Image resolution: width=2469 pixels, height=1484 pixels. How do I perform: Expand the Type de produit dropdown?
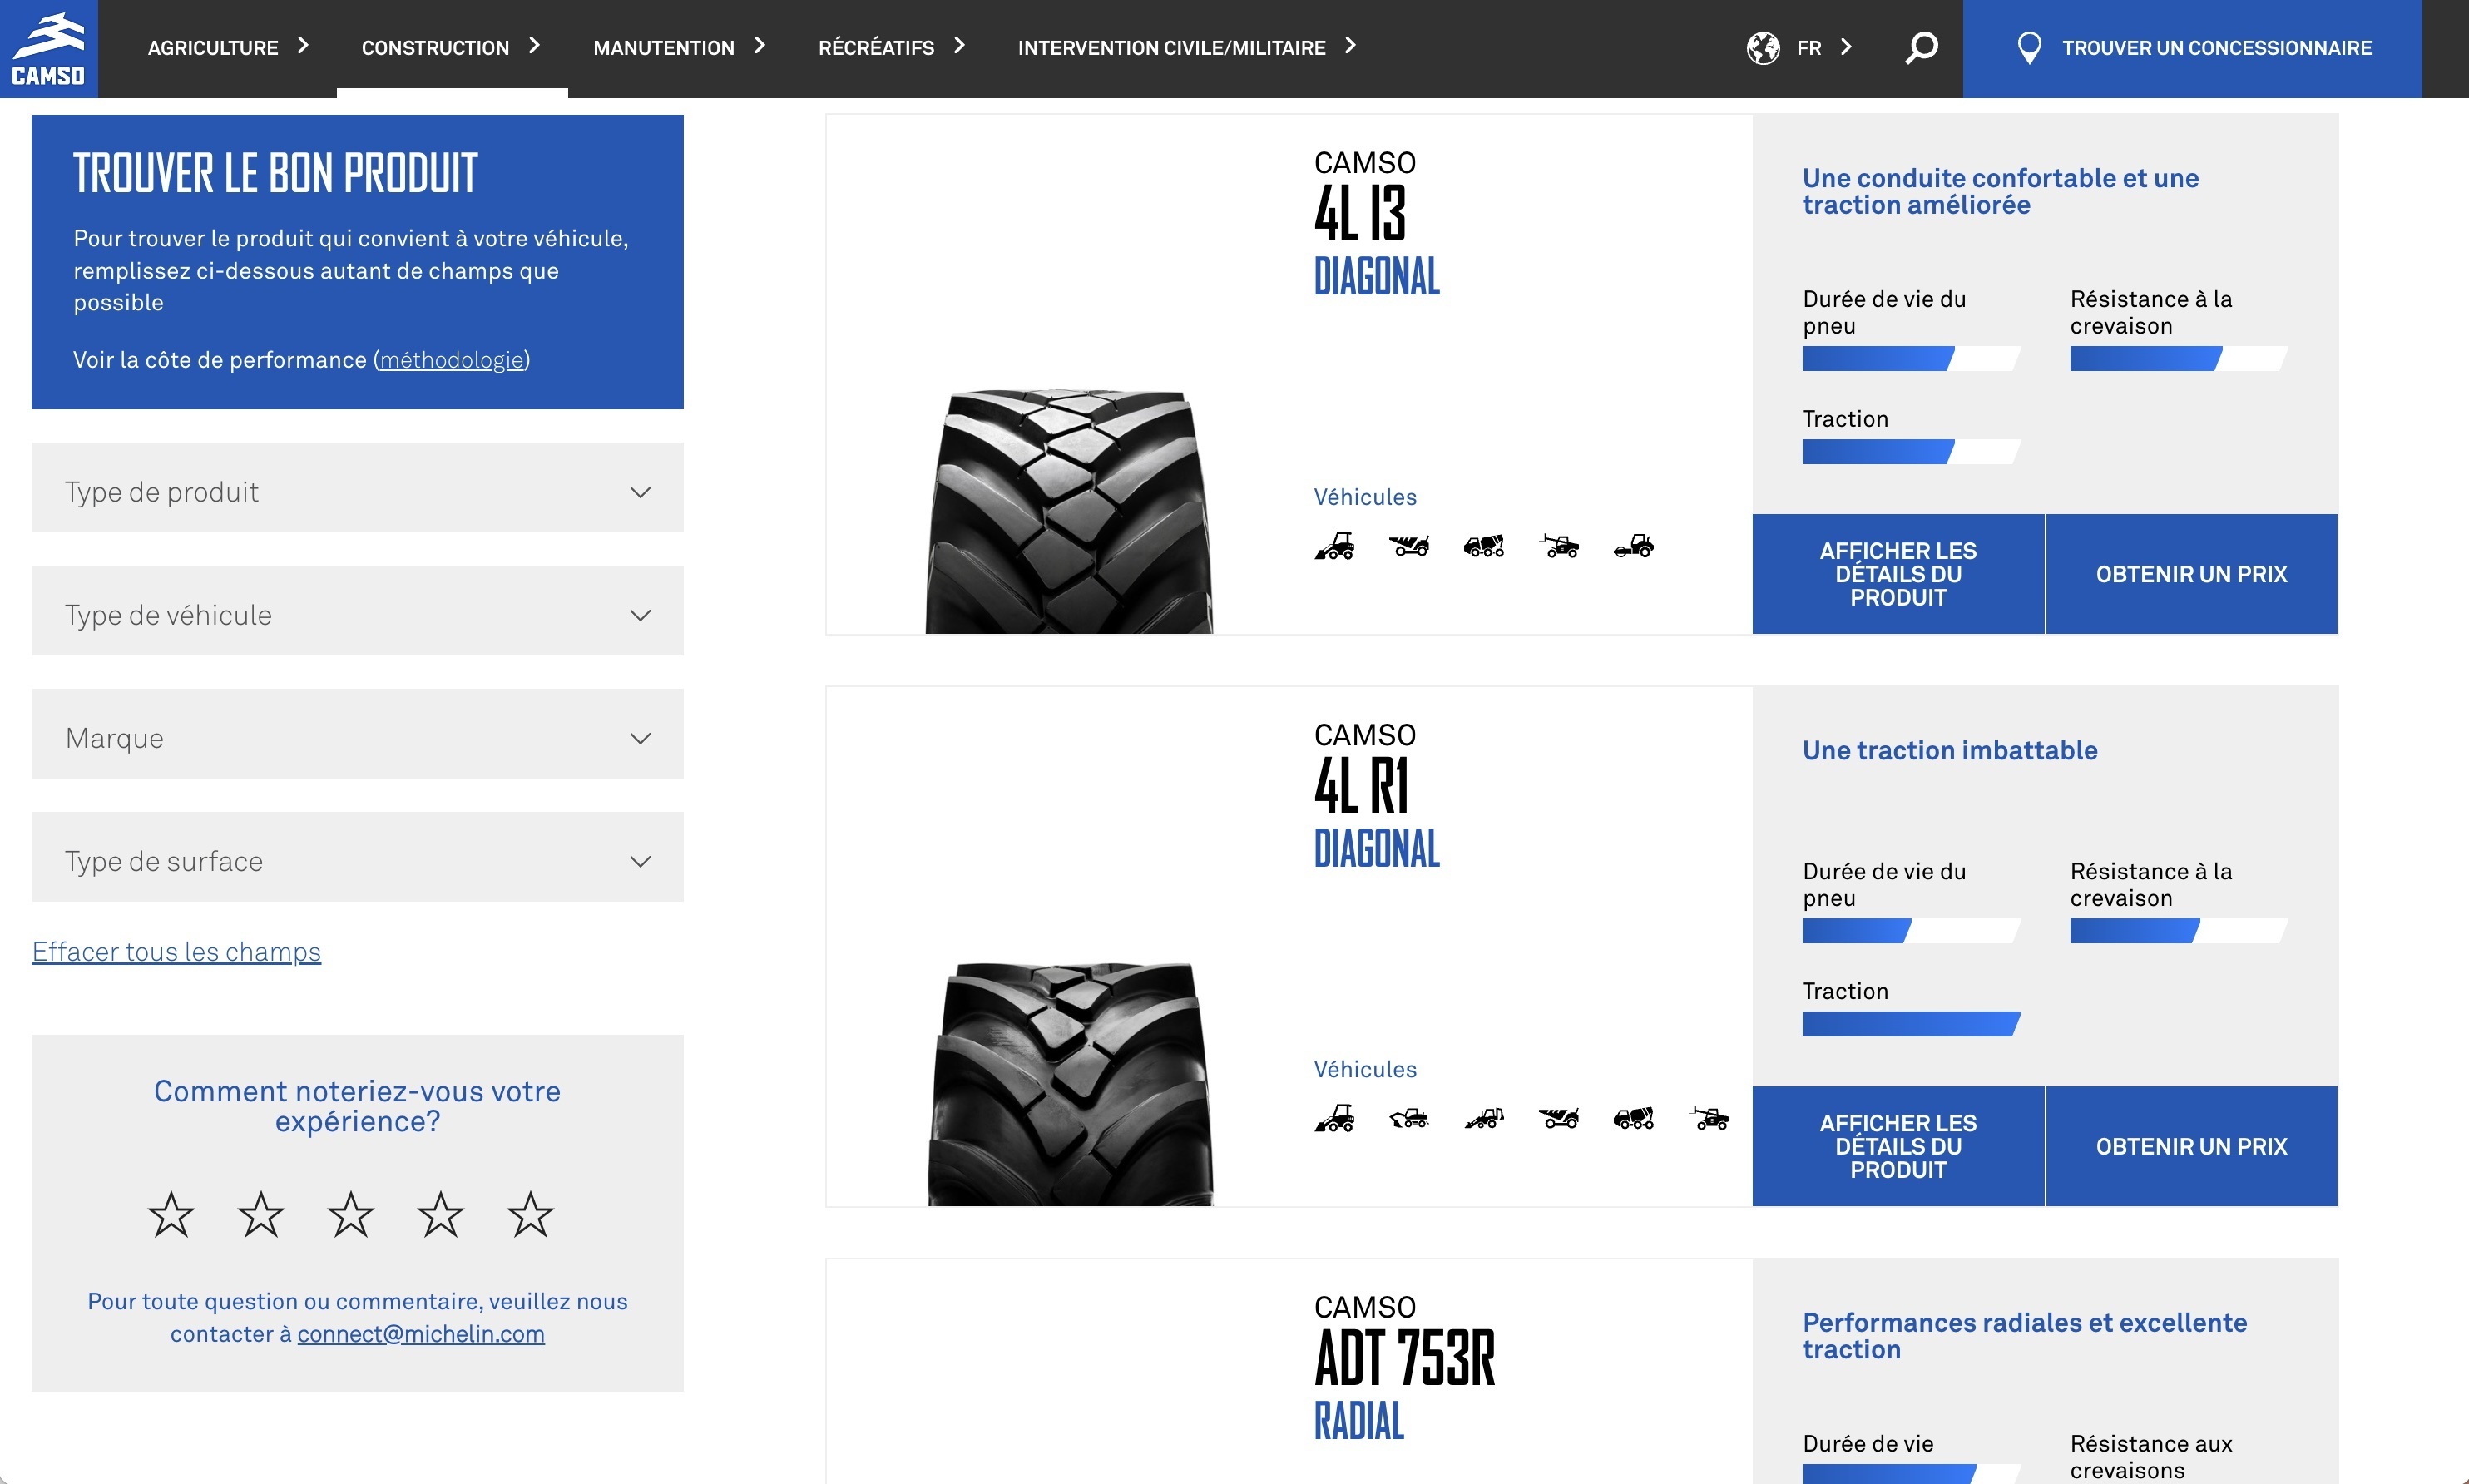pos(357,491)
